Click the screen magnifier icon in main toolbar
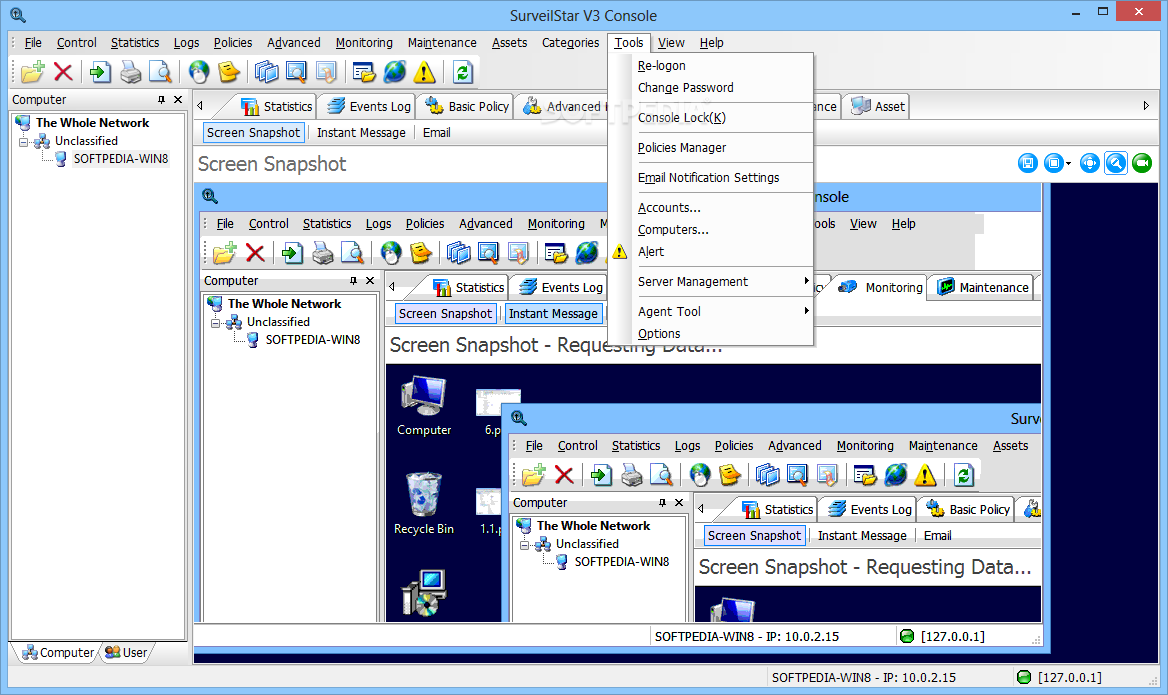The image size is (1168, 695). pyautogui.click(x=296, y=72)
